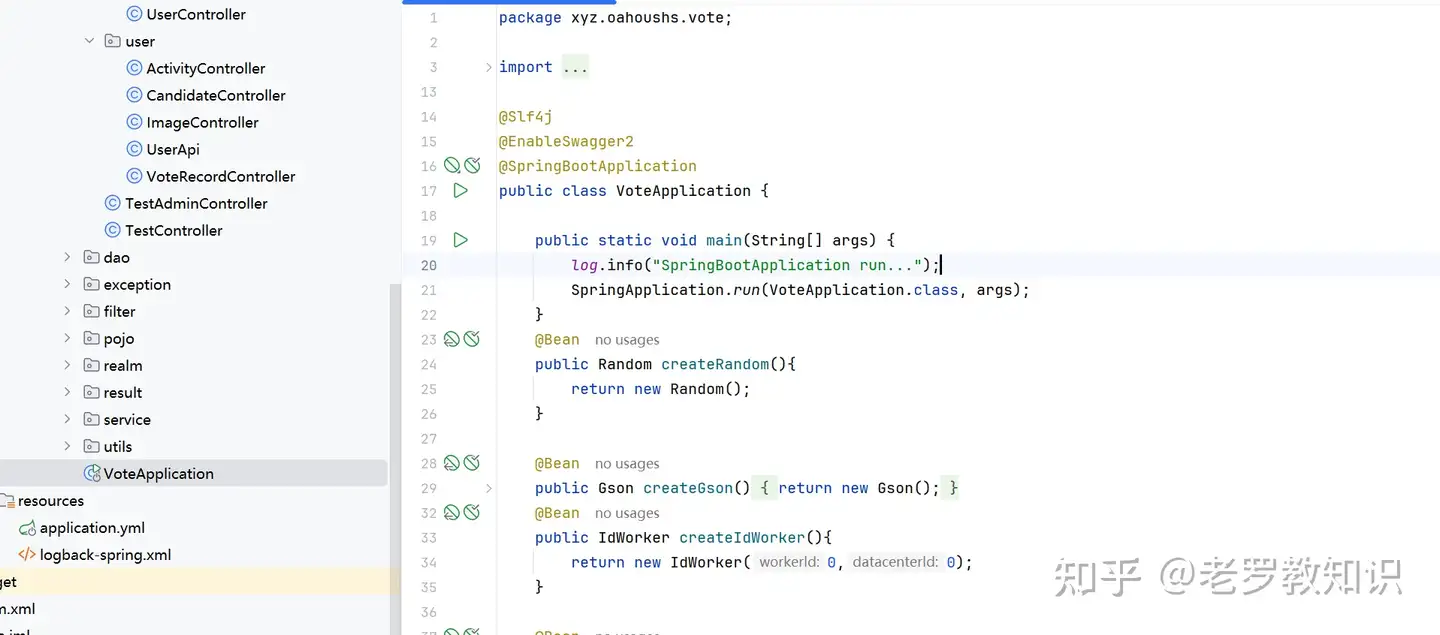Click the first bean gutter icon on line 16
Screen dimensions: 1440x635
[452, 165]
